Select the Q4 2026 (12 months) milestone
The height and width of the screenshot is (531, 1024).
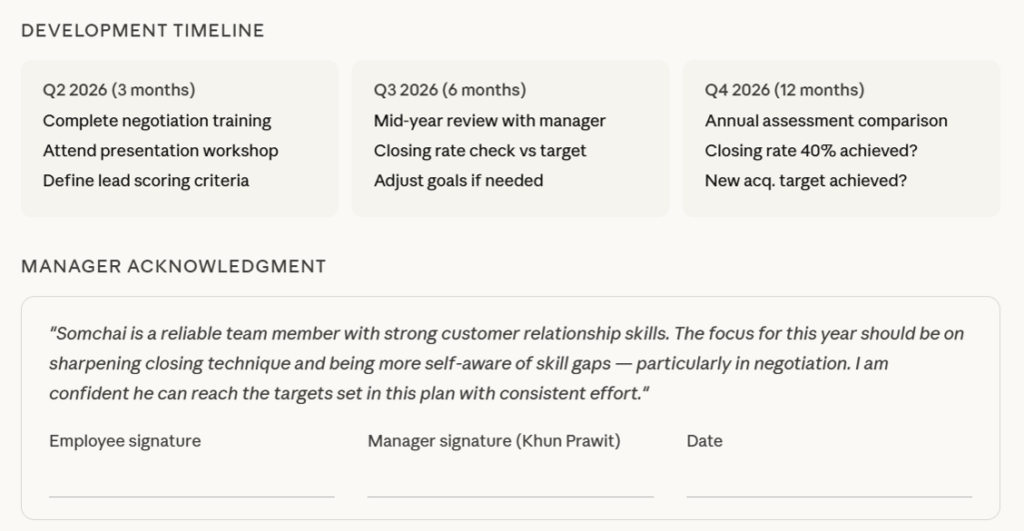tap(785, 90)
